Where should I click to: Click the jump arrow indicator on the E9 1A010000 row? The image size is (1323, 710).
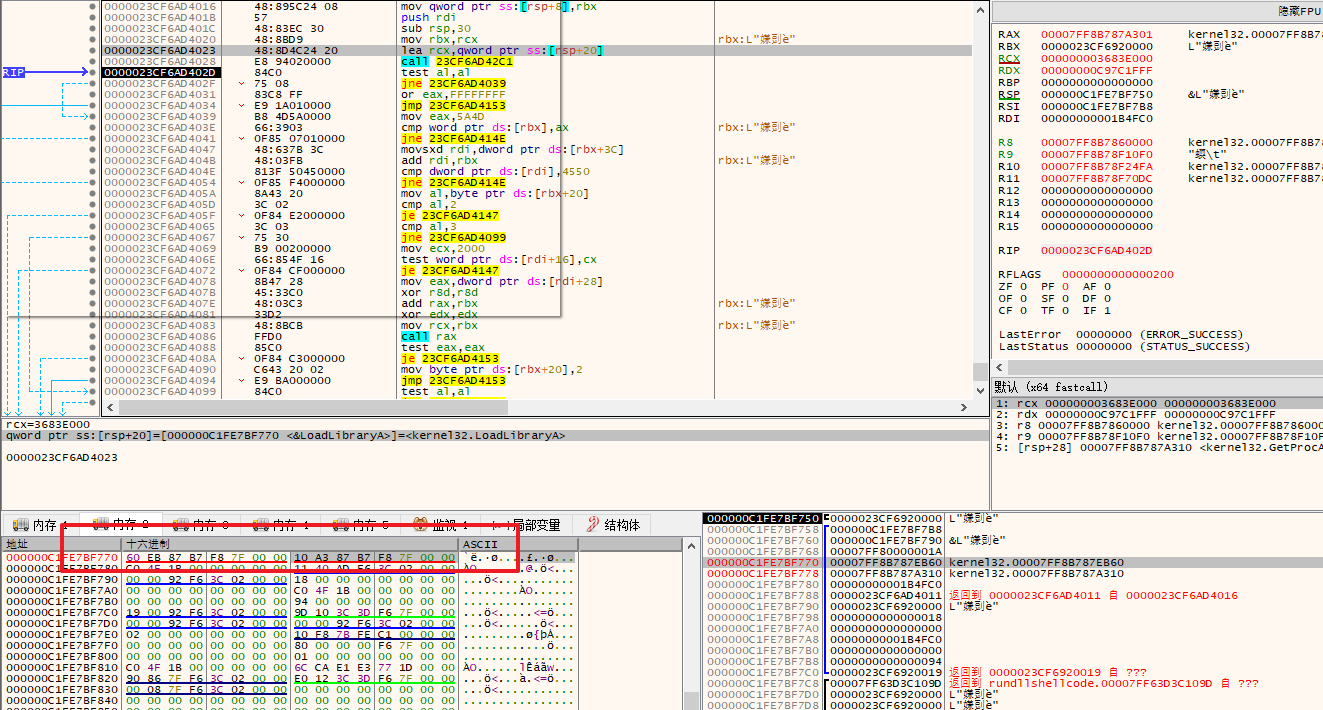(242, 105)
